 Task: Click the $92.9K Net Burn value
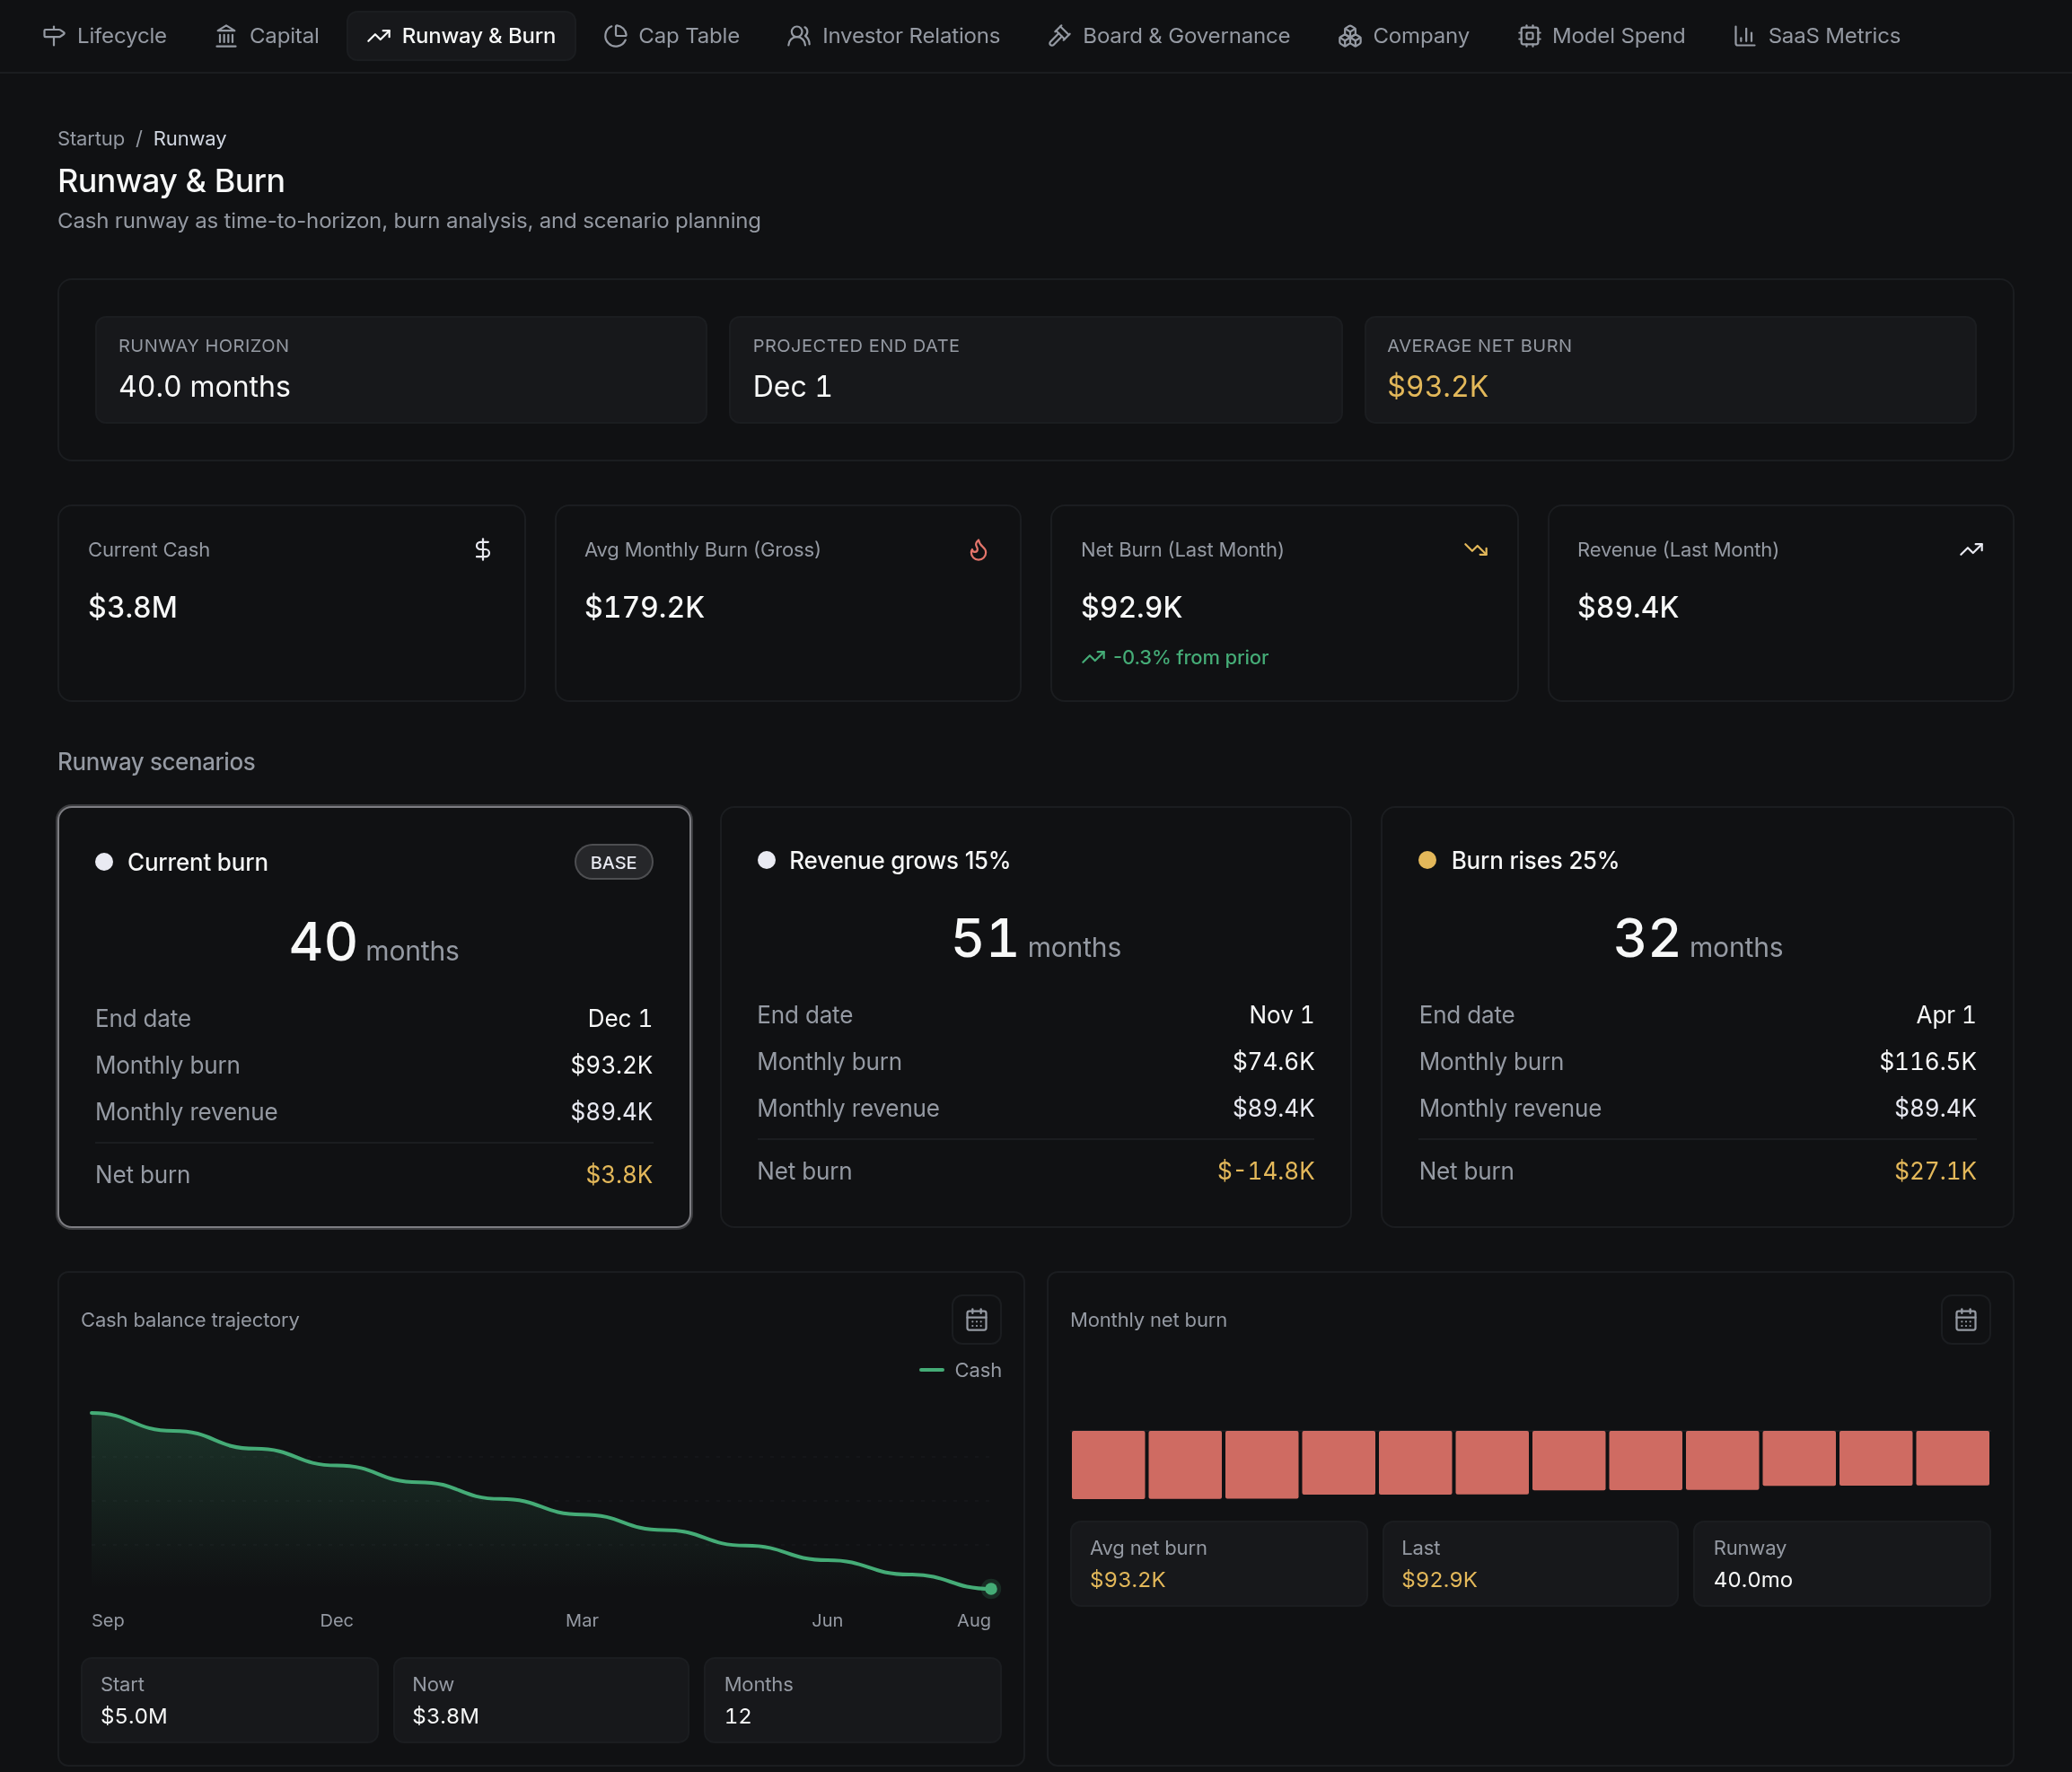(1131, 607)
